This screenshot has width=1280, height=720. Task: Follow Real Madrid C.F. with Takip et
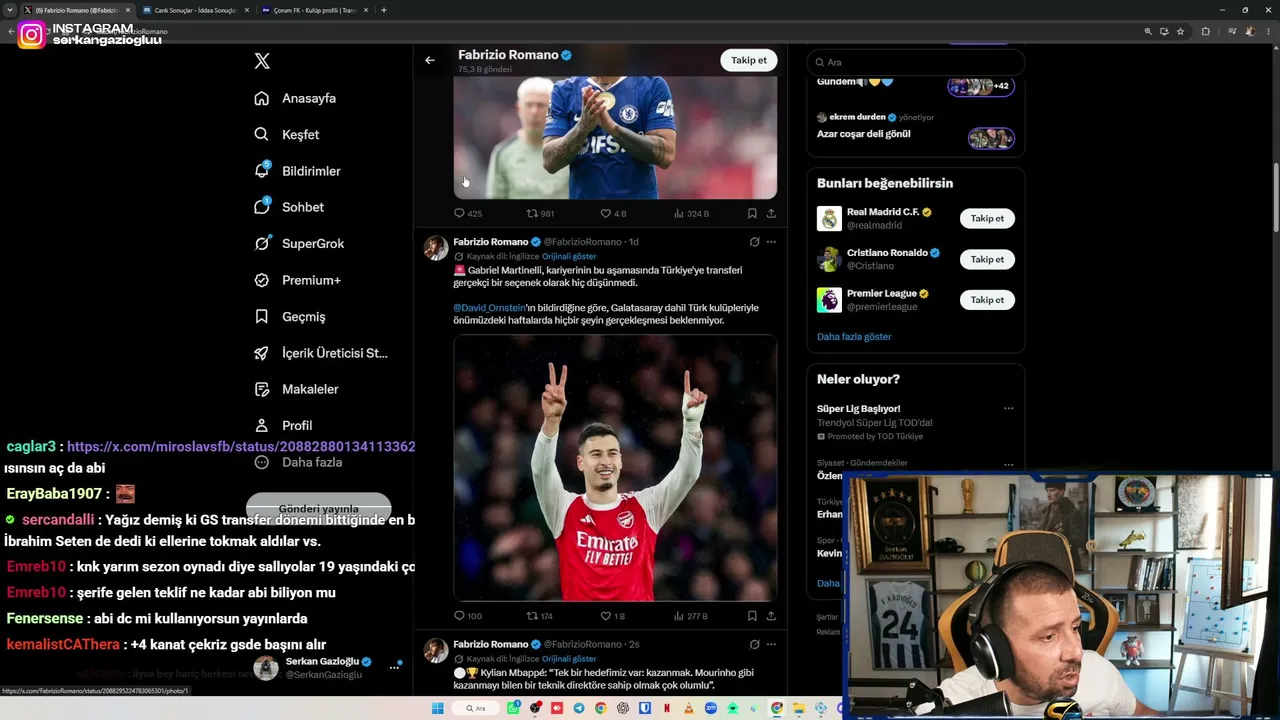987,218
